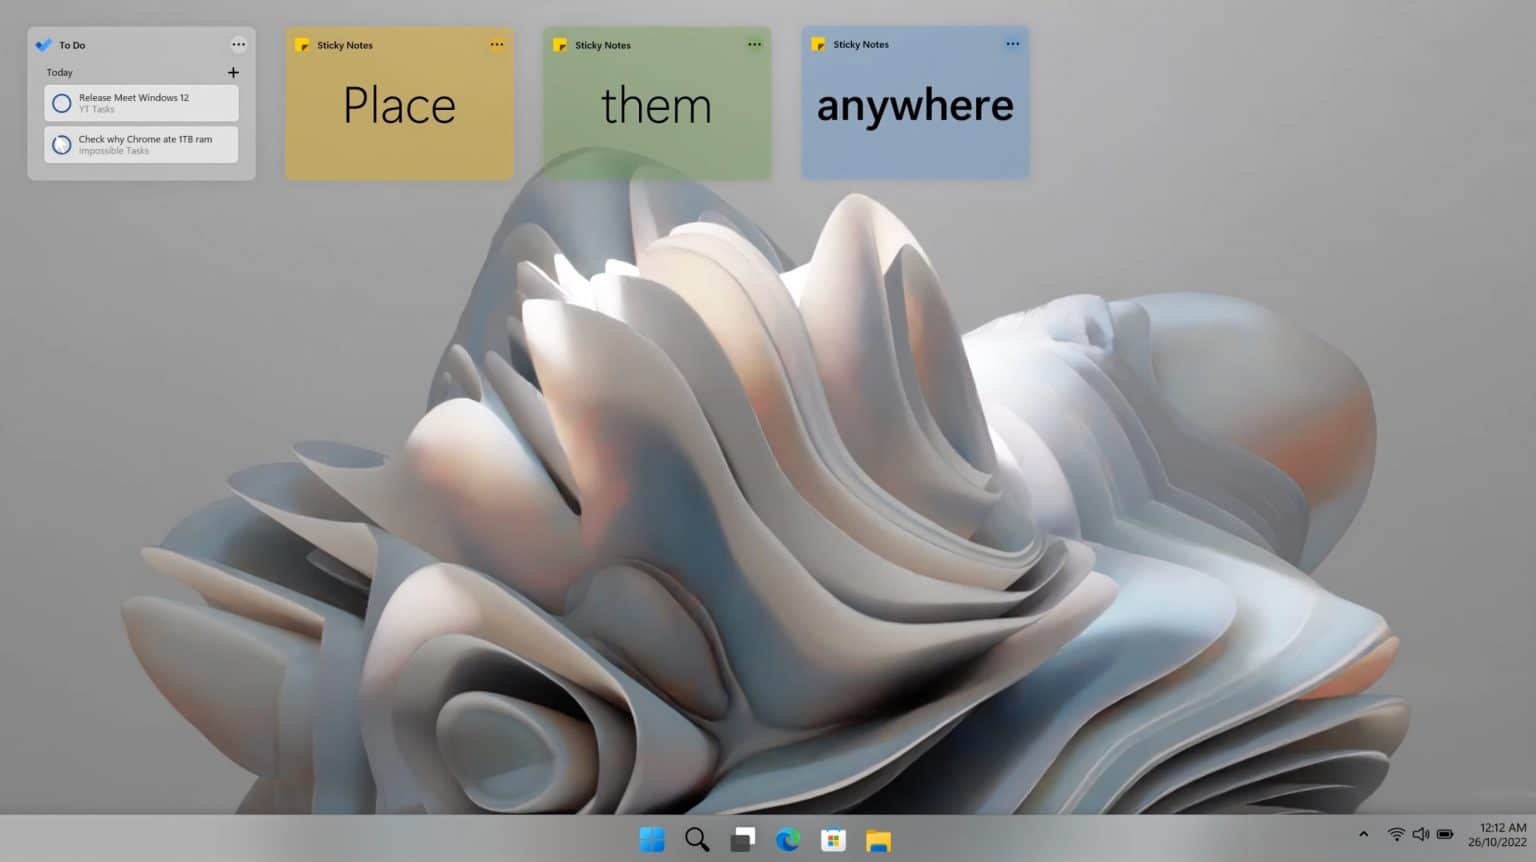Check off 'Check why Chrome ate 1TB ram'
The image size is (1536, 862).
tap(61, 144)
